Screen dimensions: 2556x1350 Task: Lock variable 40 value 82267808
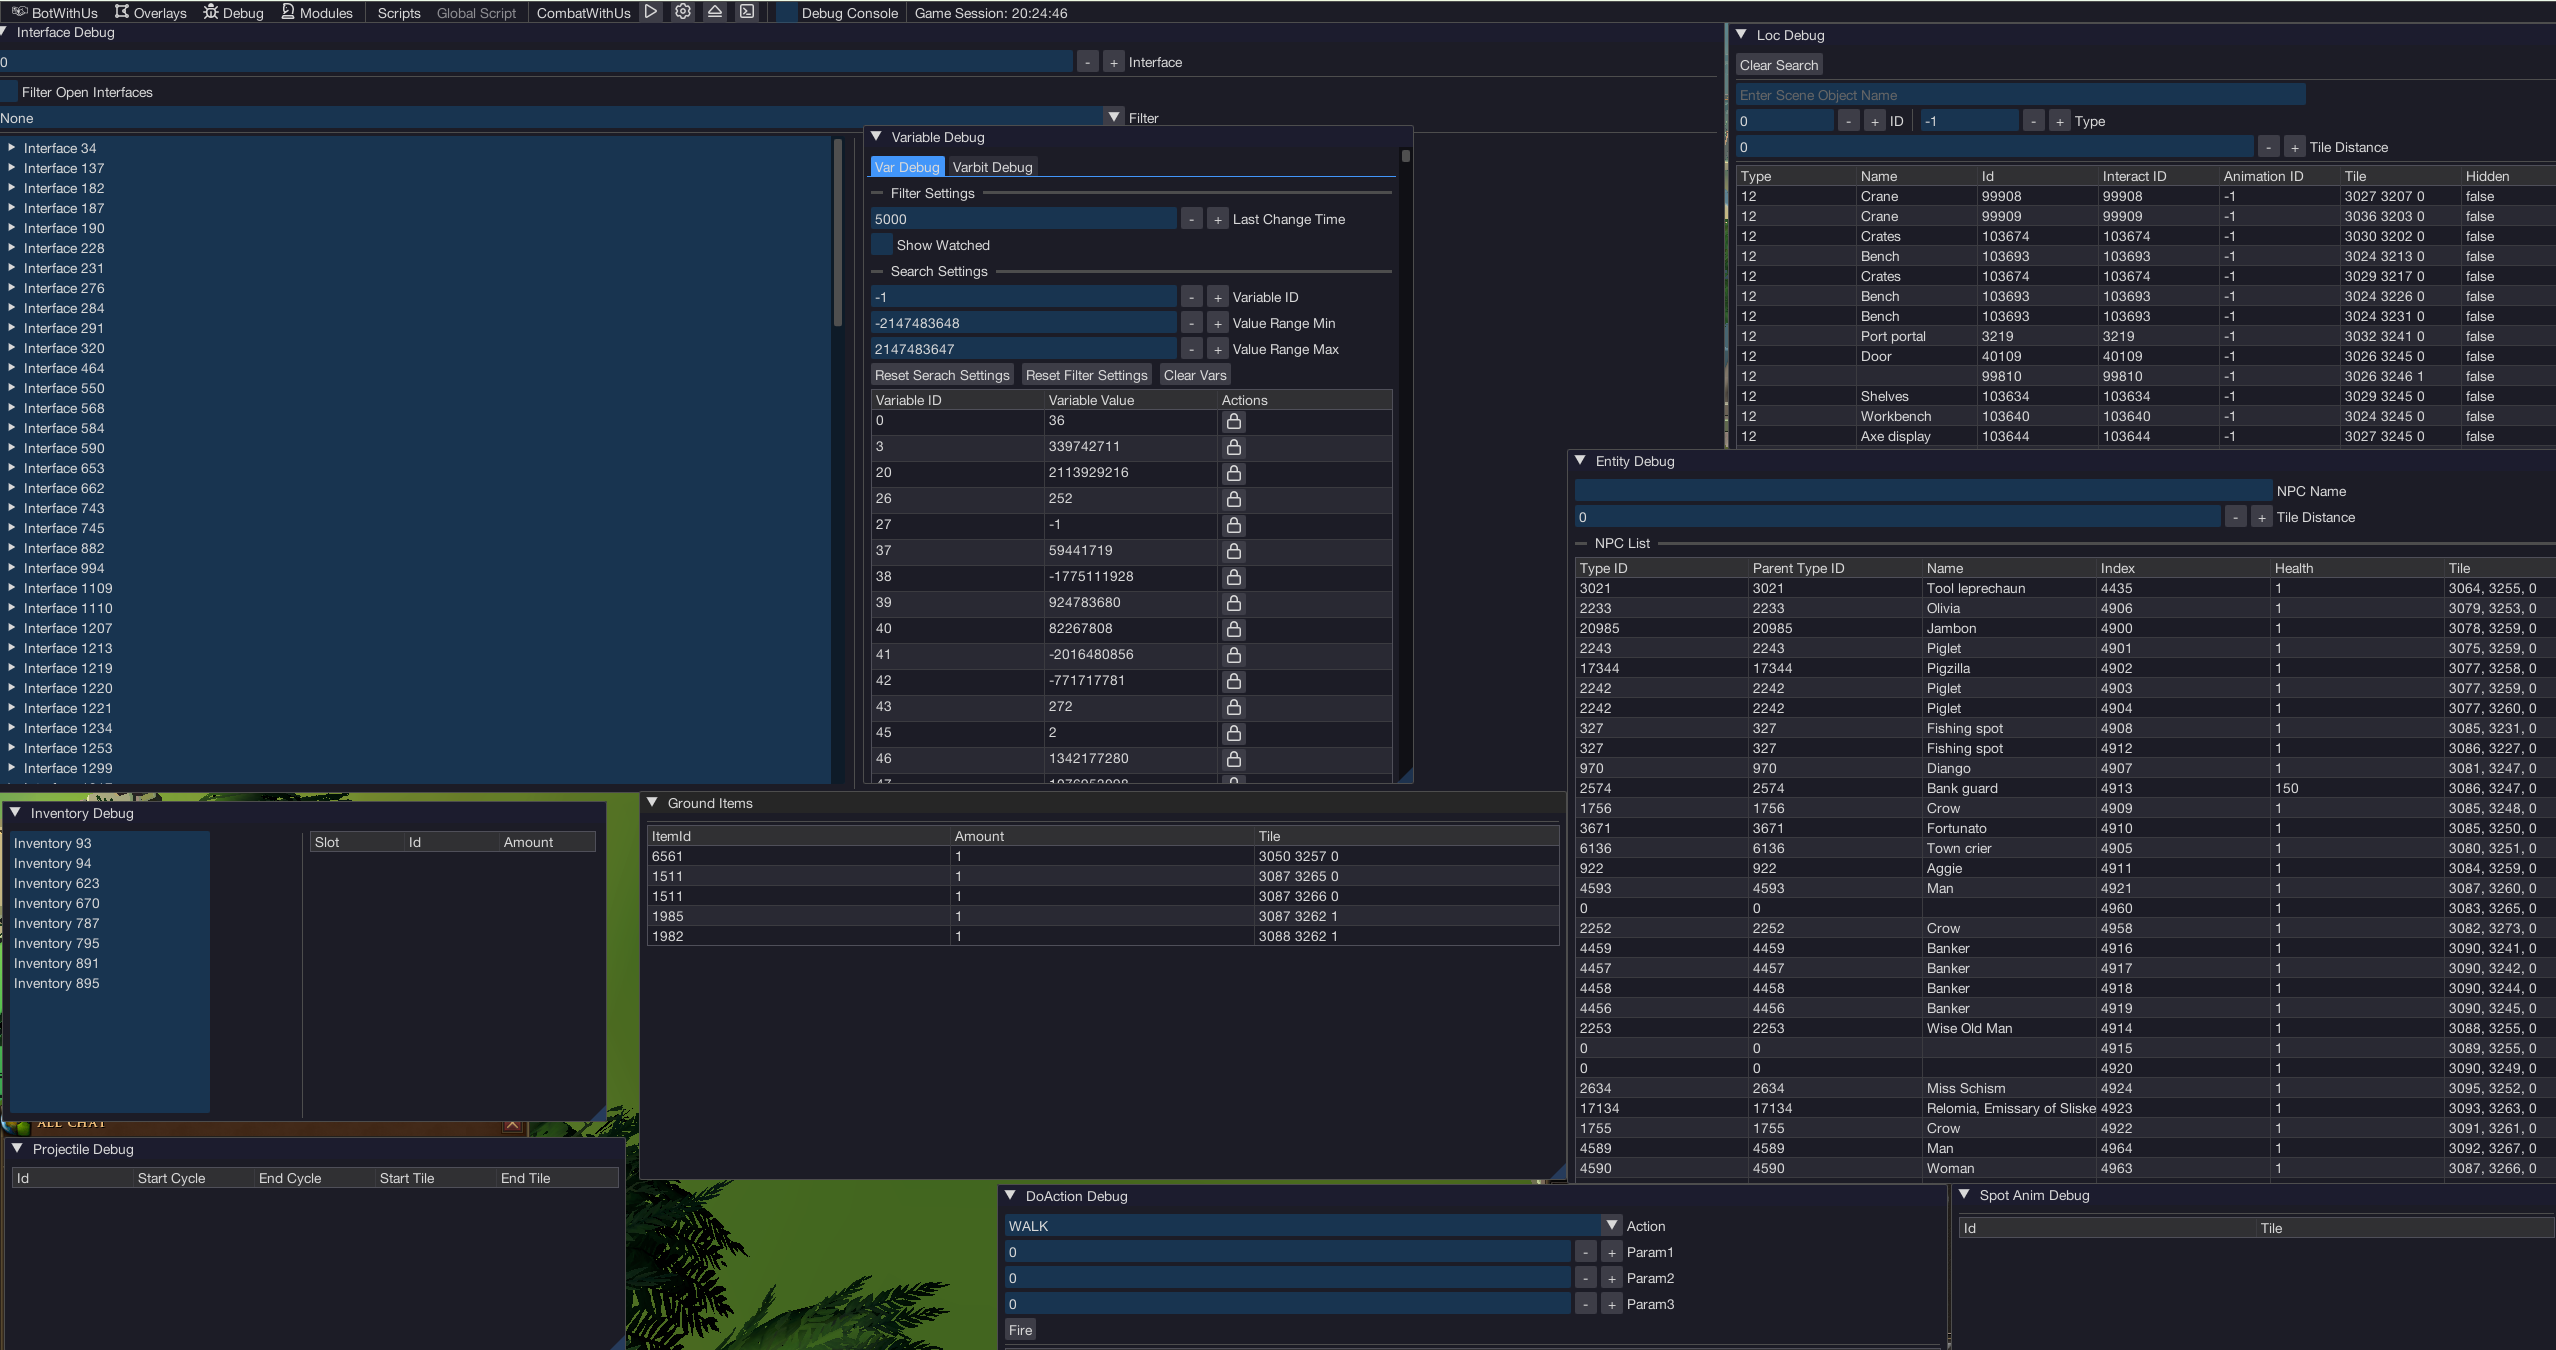1234,629
